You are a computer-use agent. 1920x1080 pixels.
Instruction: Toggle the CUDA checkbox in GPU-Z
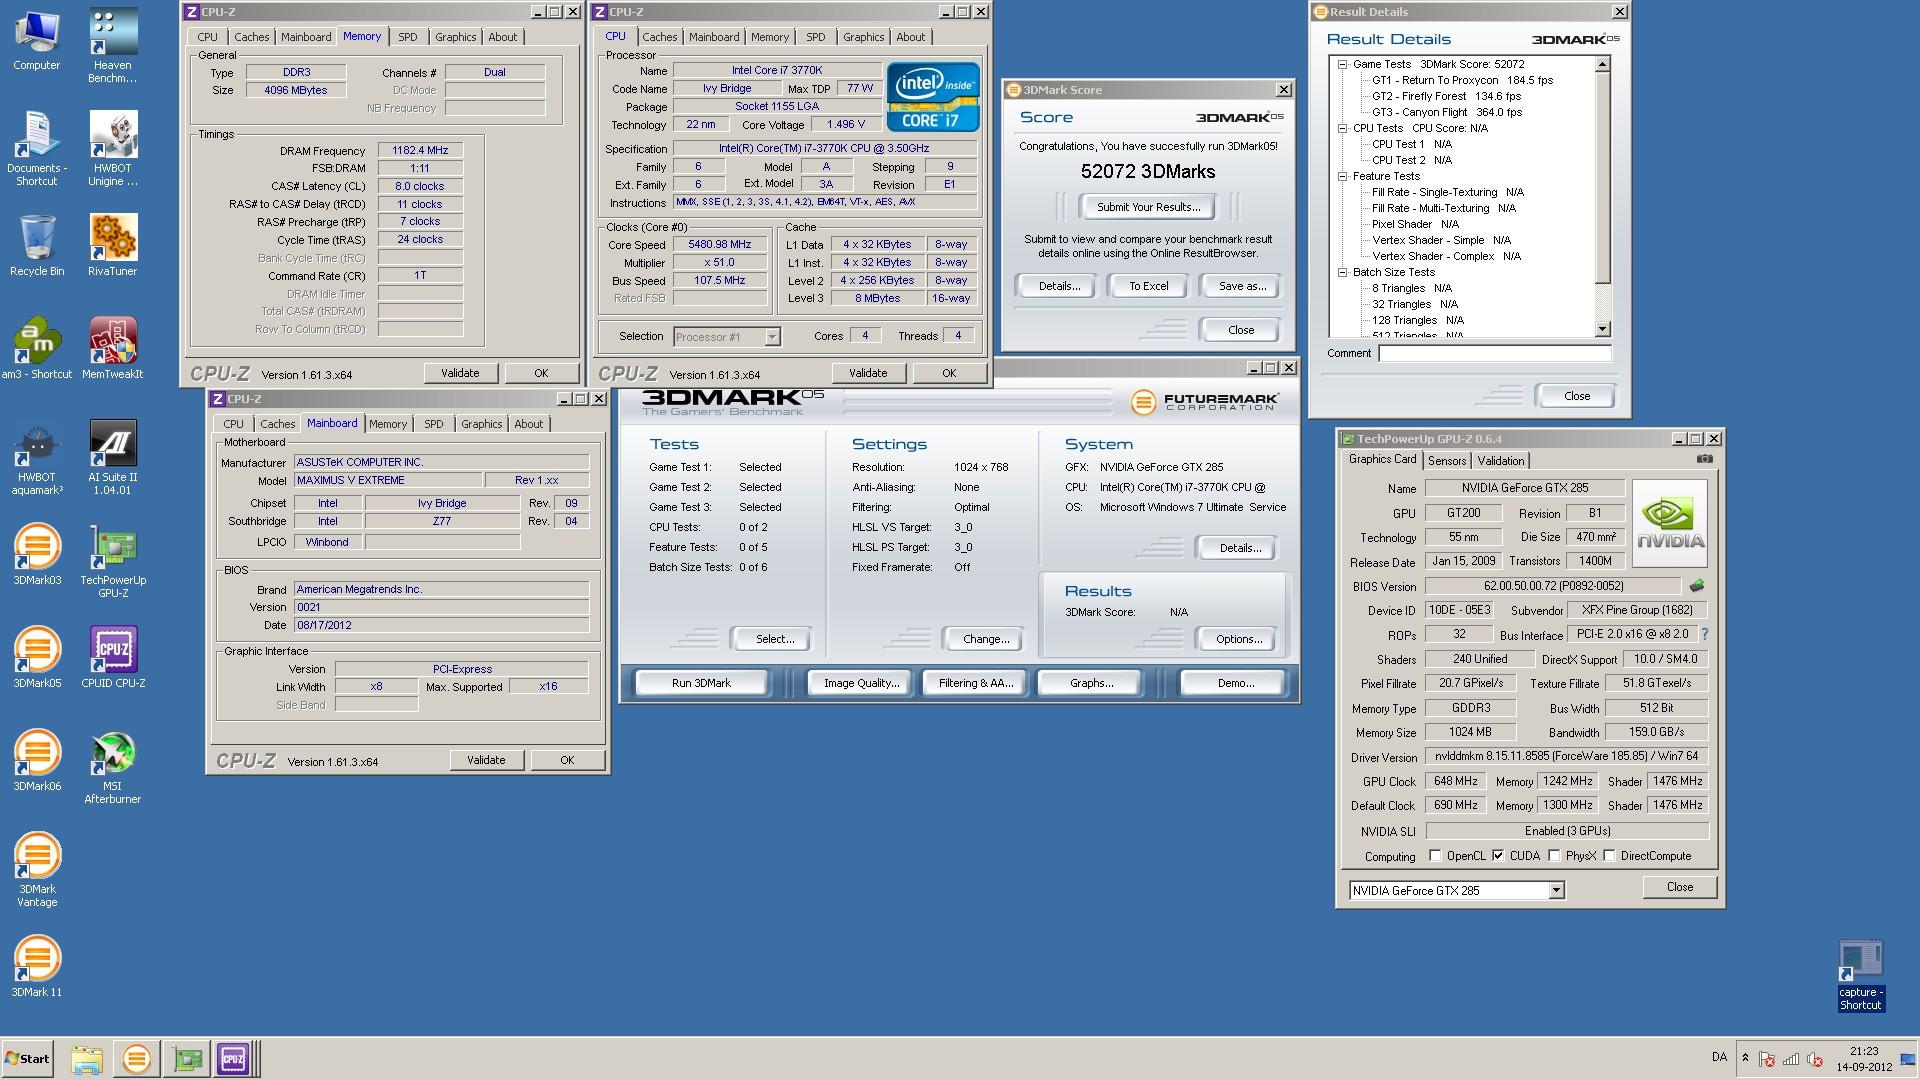(x=1498, y=856)
